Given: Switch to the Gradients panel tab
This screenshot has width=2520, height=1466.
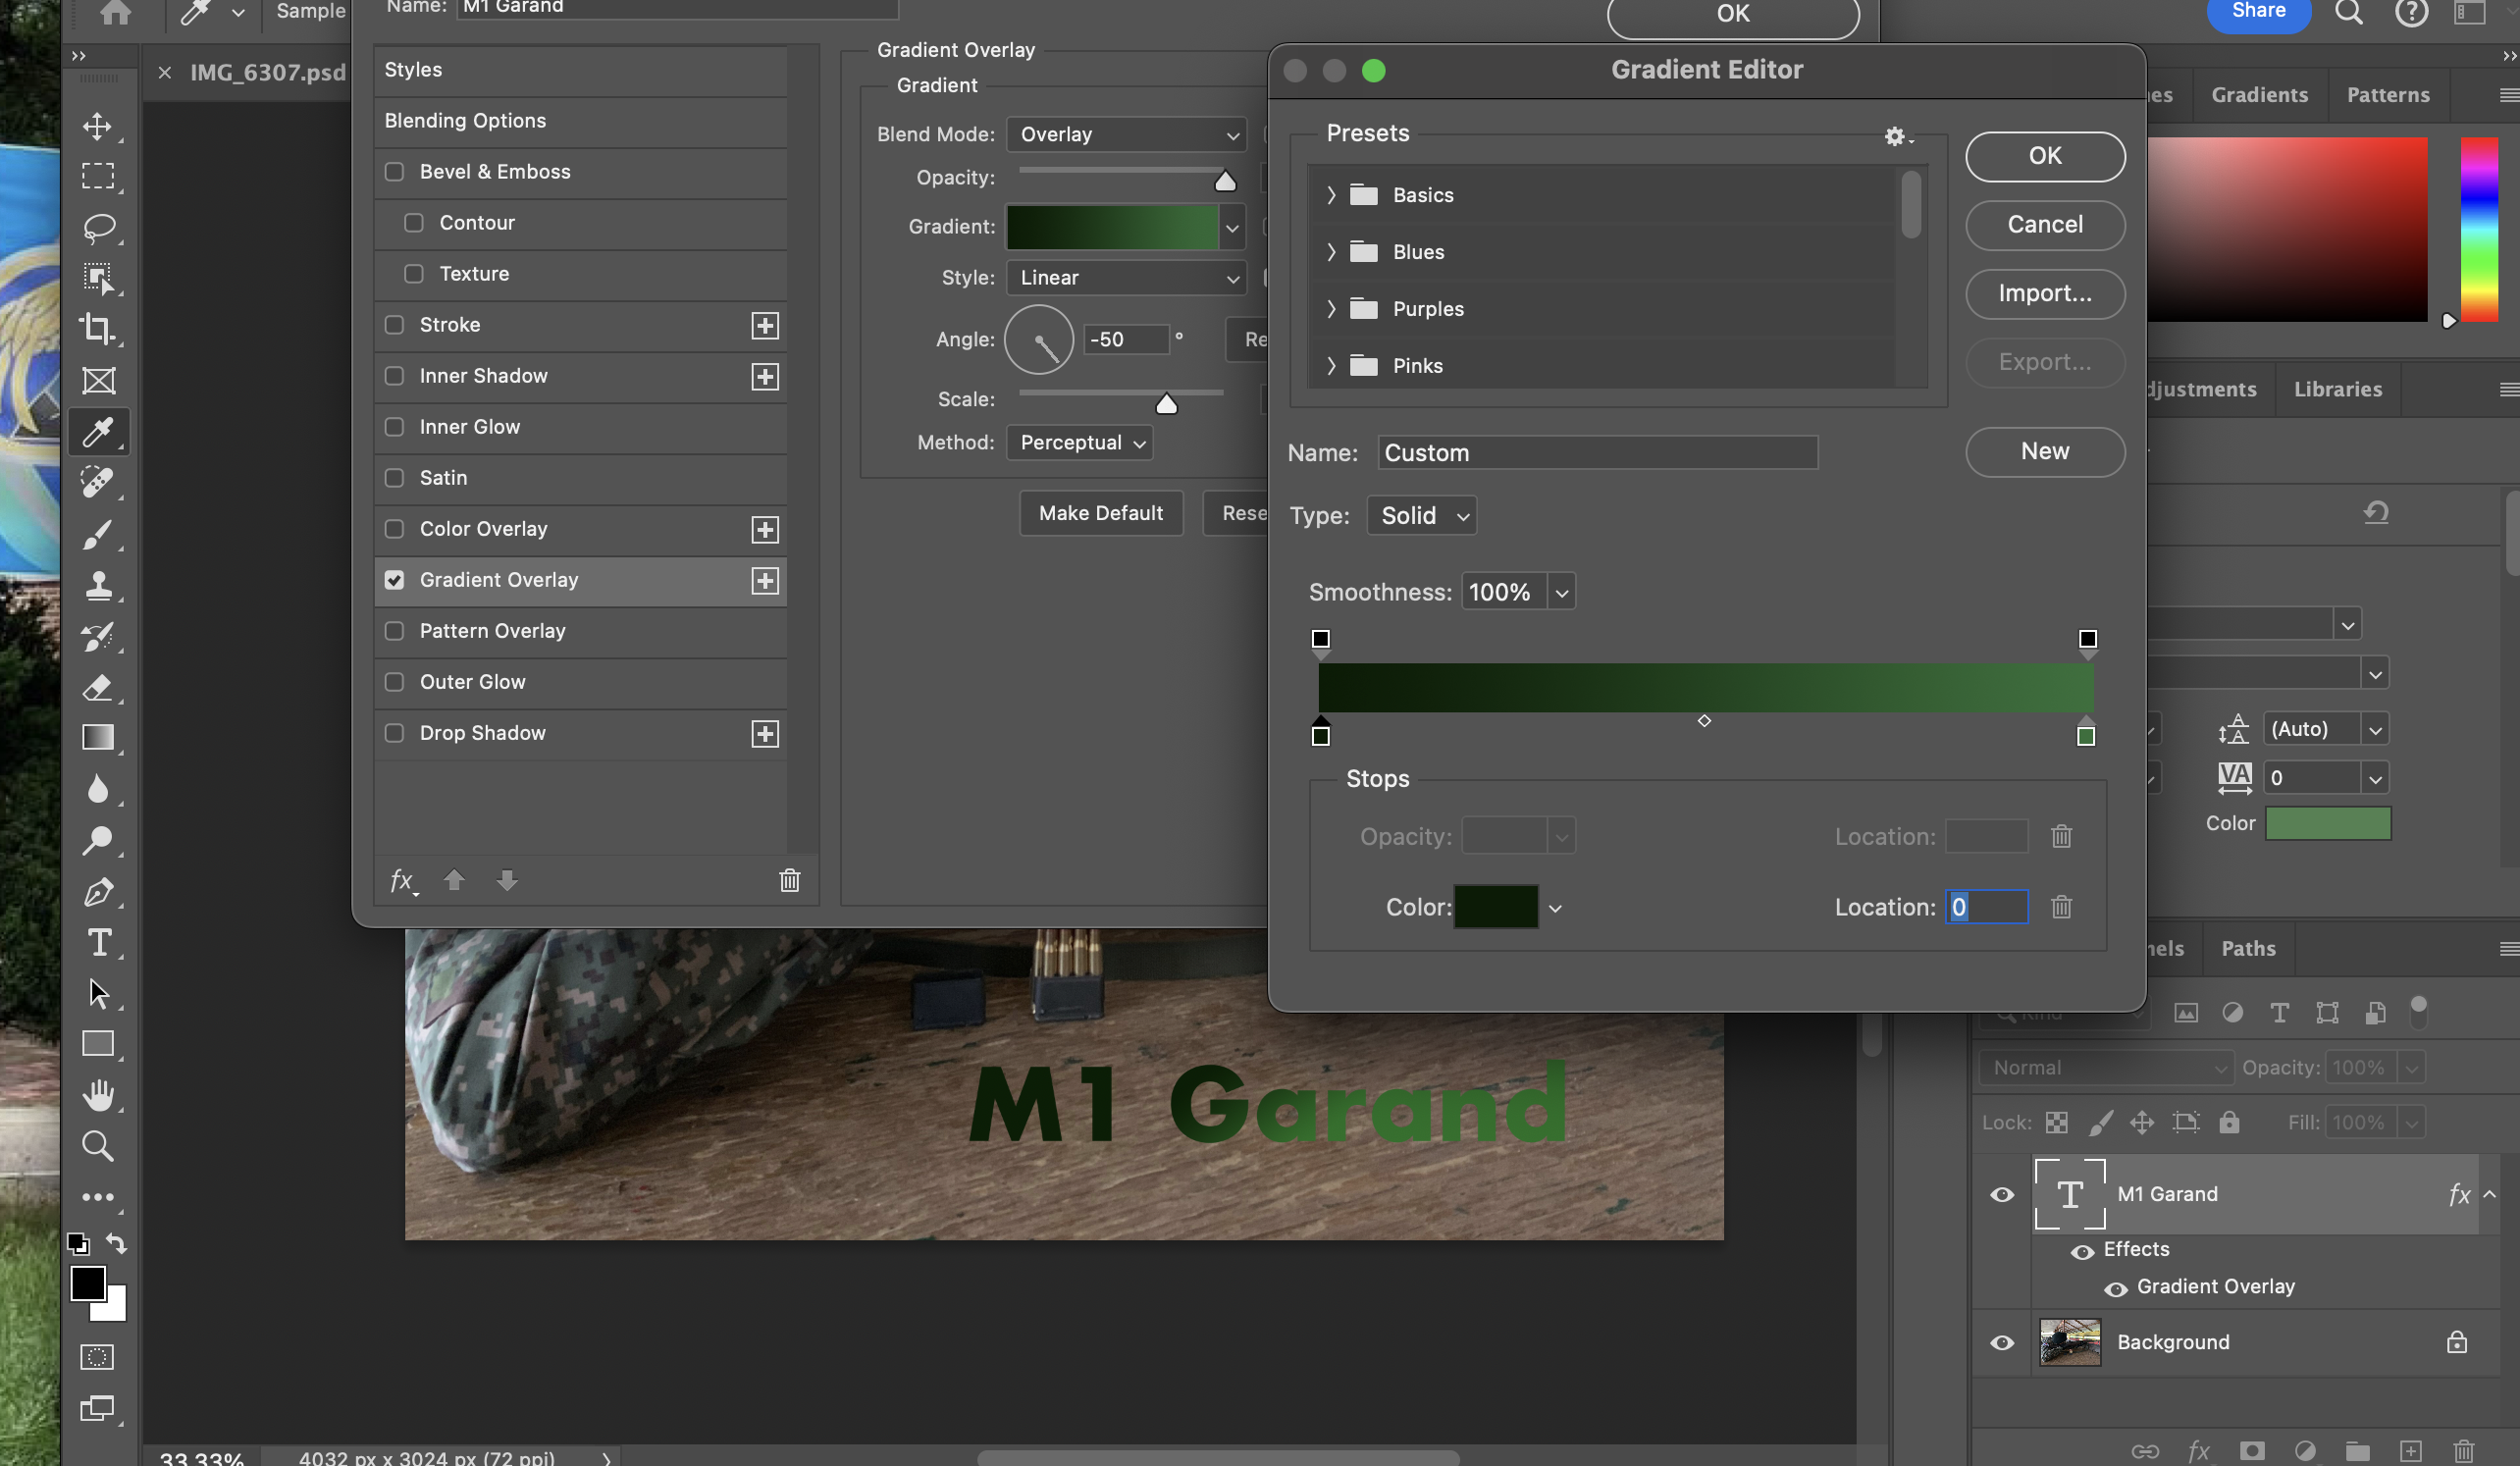Looking at the screenshot, I should coord(2258,95).
